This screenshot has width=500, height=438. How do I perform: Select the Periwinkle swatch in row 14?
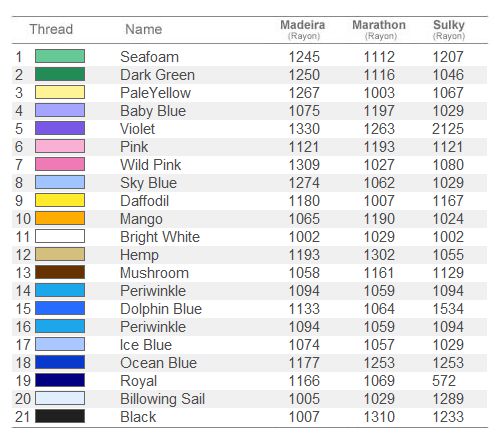tap(60, 290)
